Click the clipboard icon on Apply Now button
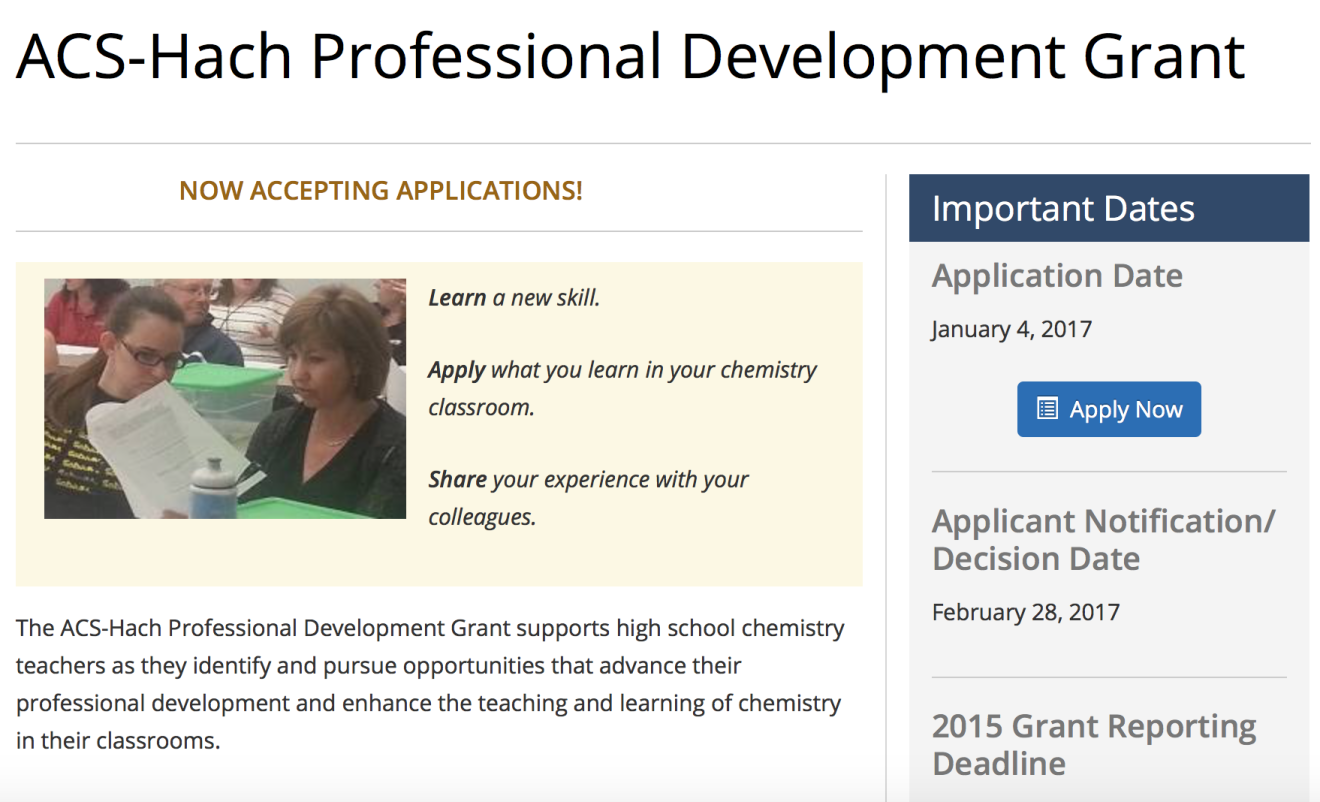This screenshot has height=802, width=1320. [1048, 408]
